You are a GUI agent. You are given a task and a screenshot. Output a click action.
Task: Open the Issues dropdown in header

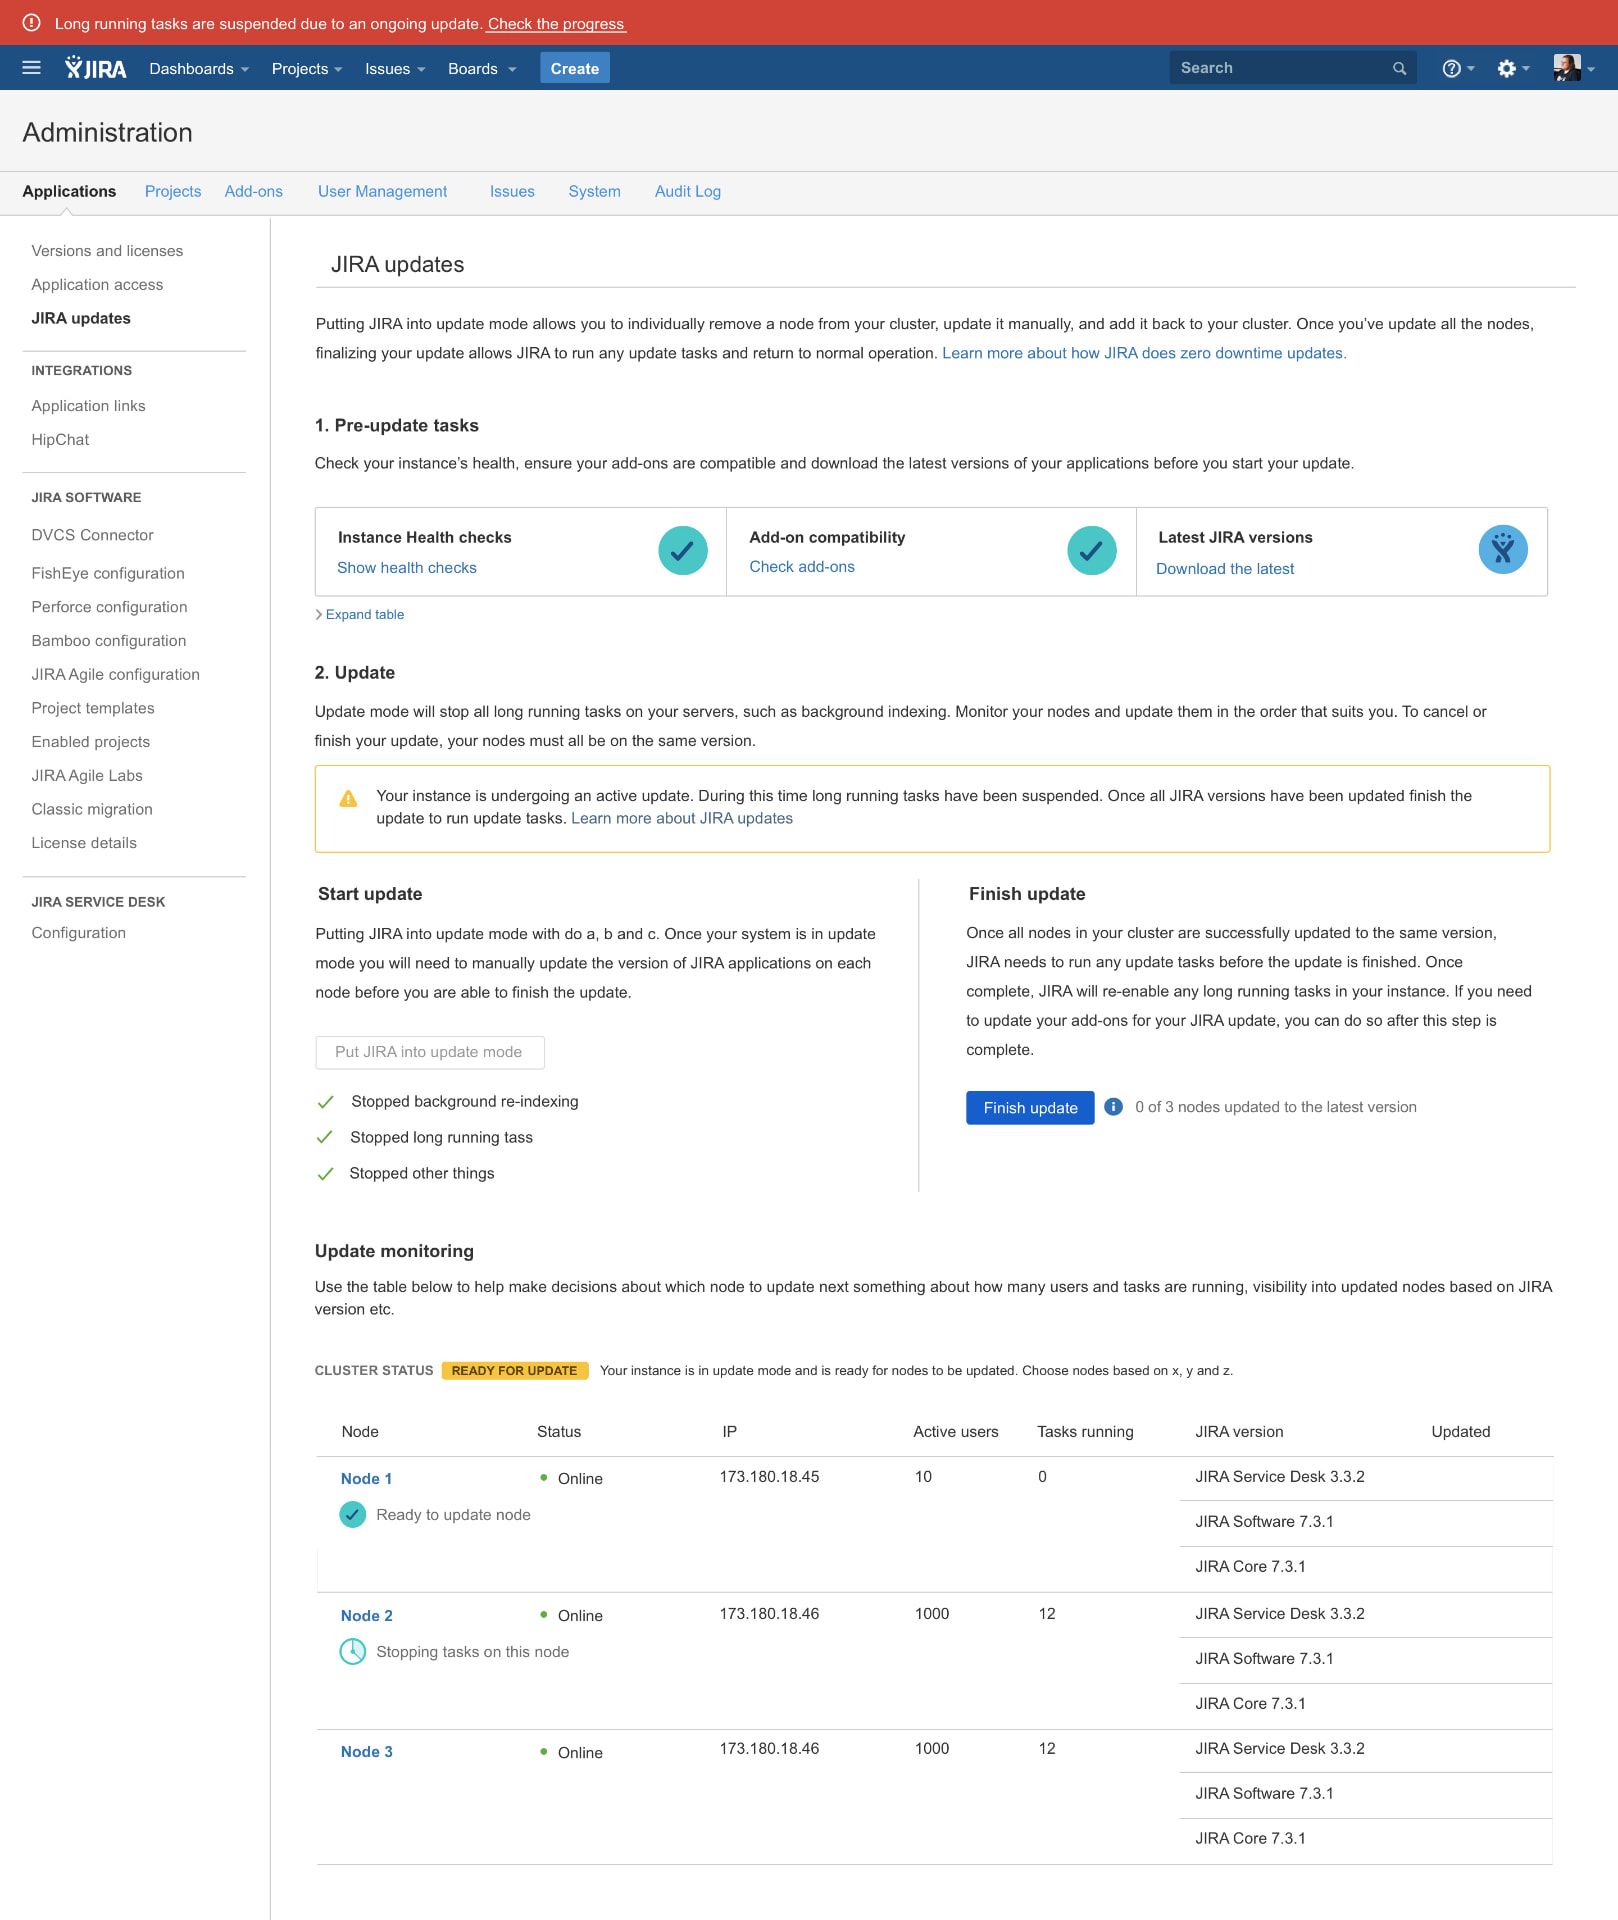[395, 68]
